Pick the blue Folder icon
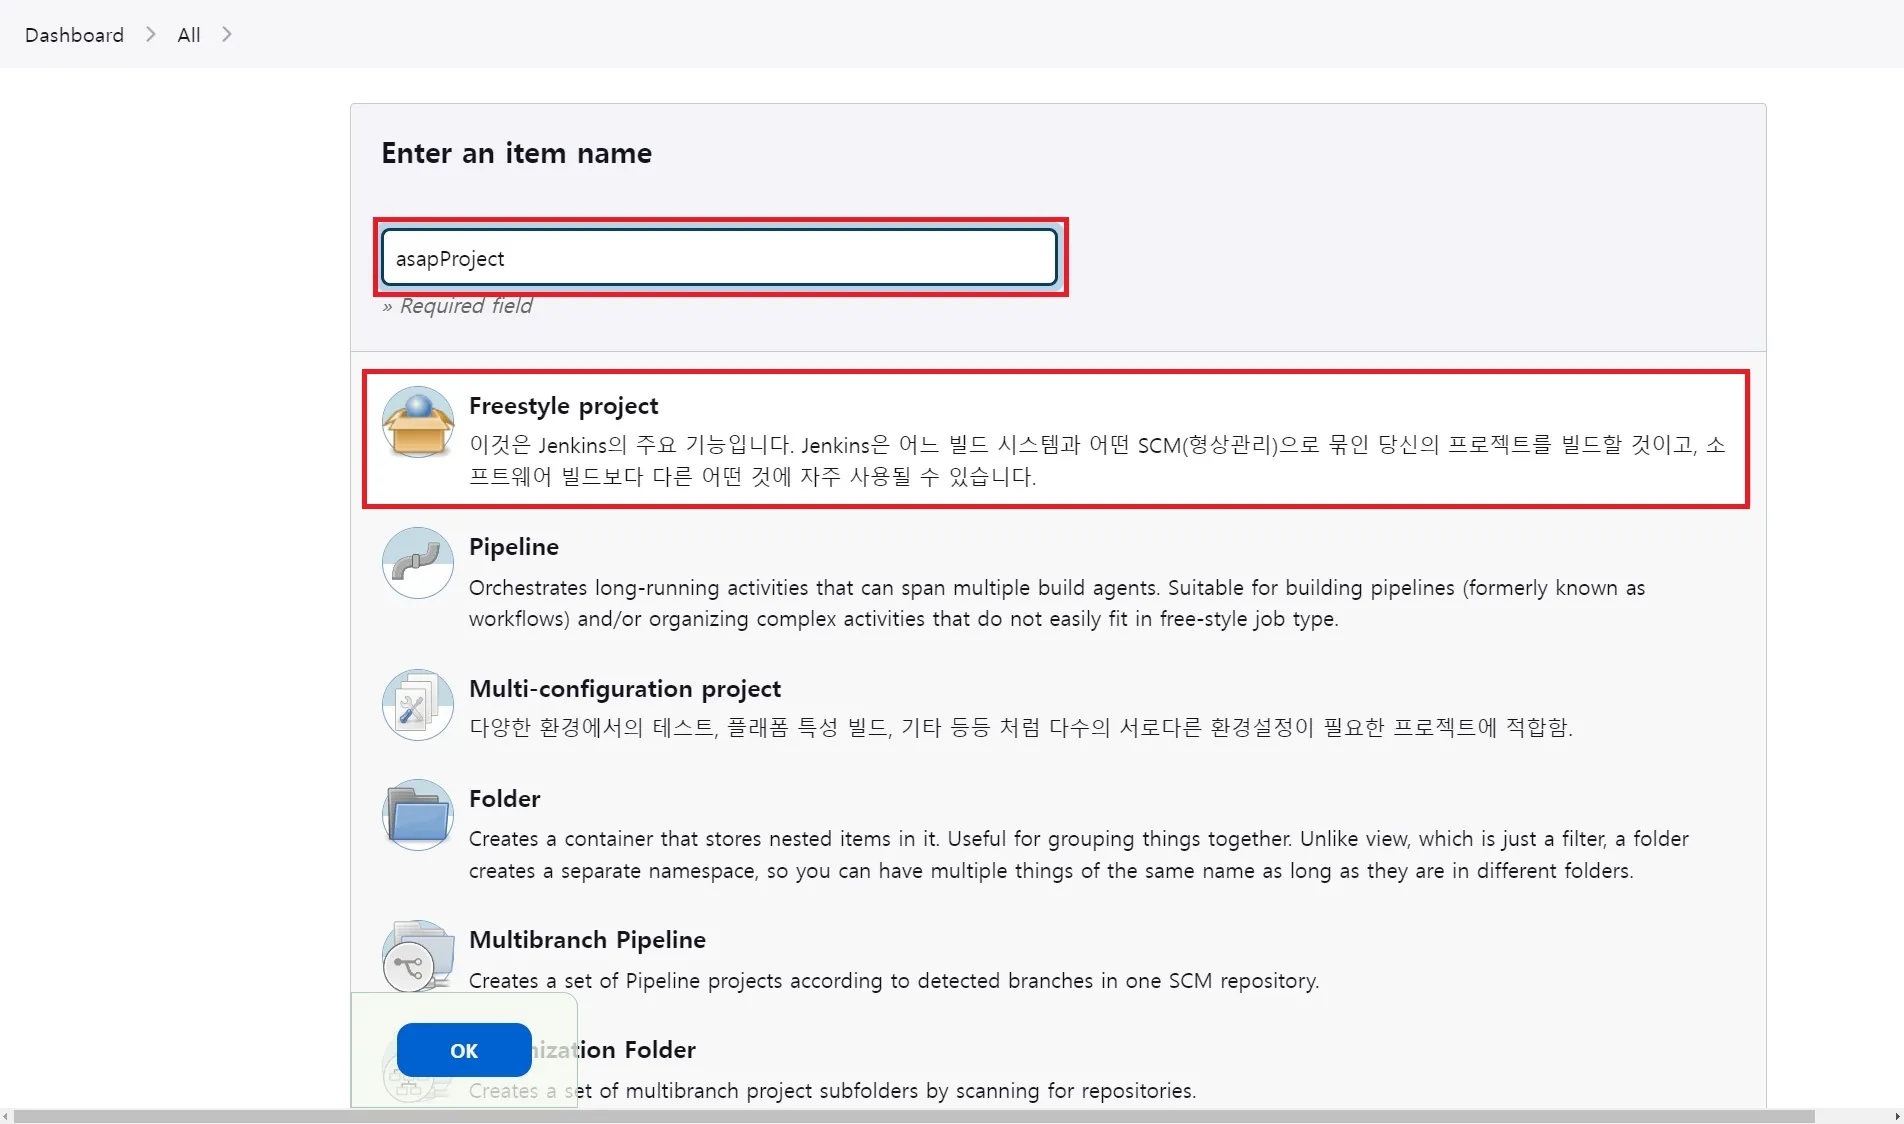Image resolution: width=1904 pixels, height=1124 pixels. [418, 815]
